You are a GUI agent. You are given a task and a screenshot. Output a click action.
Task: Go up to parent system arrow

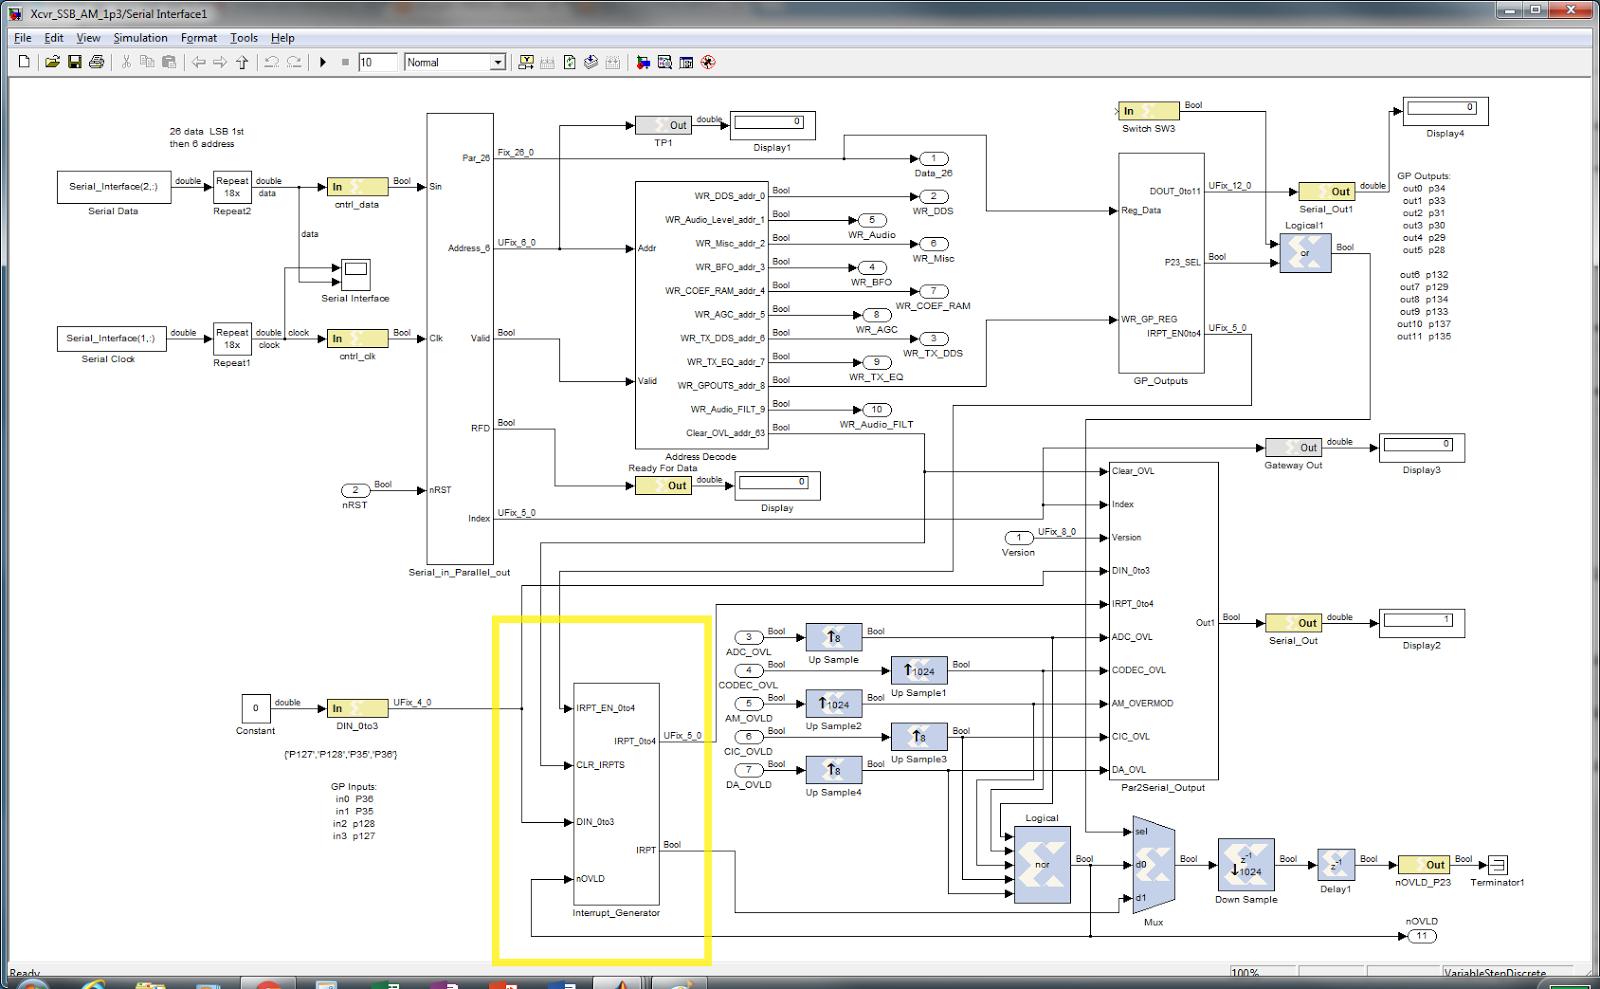pyautogui.click(x=242, y=62)
